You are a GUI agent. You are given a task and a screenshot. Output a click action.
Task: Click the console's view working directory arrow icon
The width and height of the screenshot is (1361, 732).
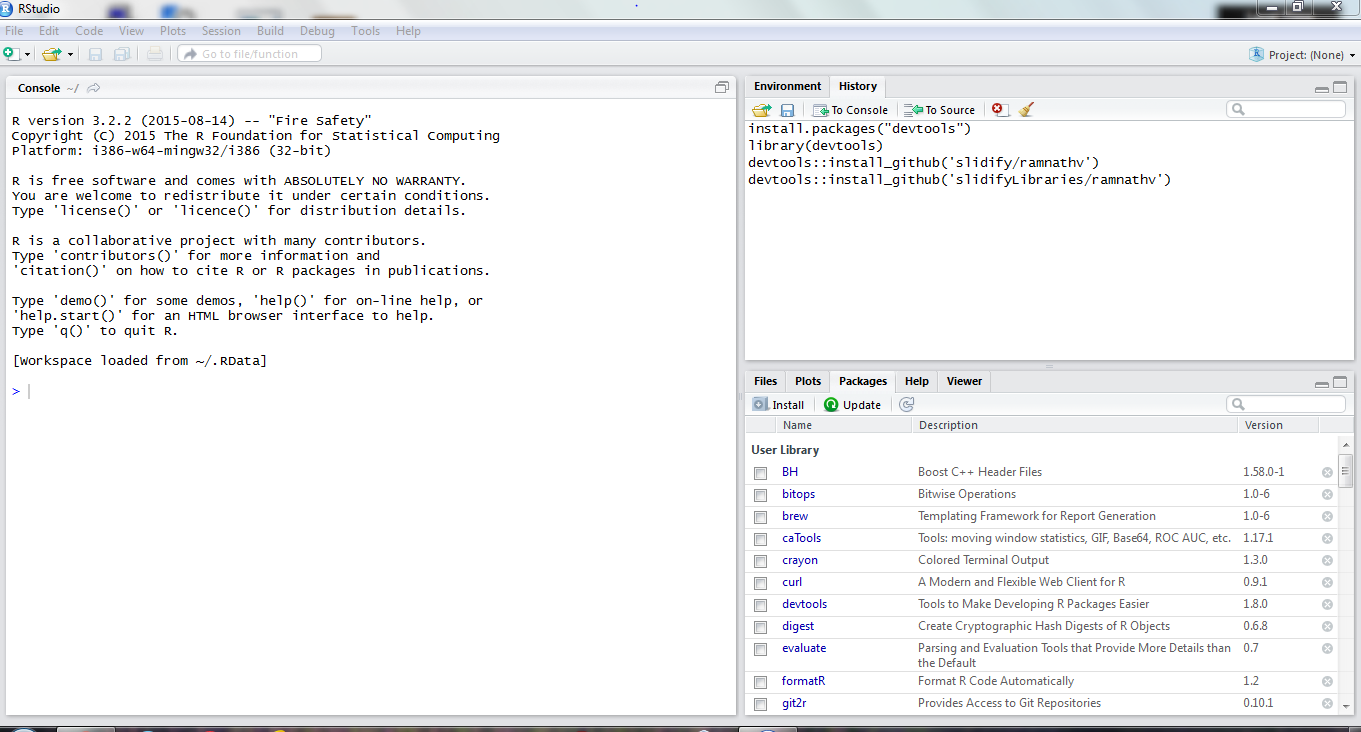tap(94, 88)
